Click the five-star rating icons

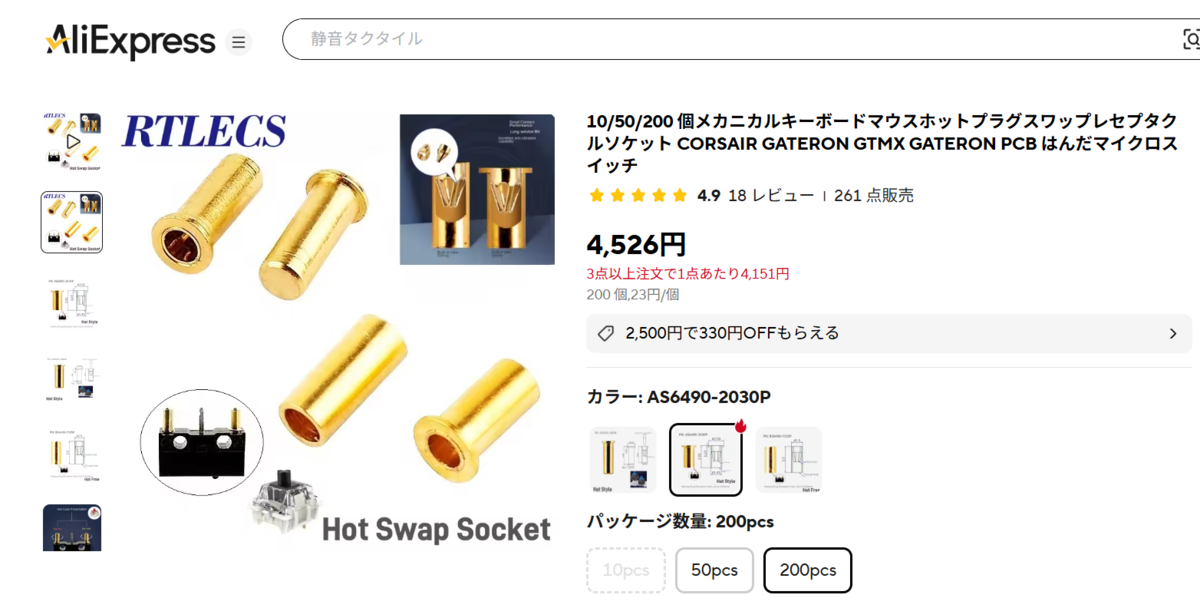pos(638,196)
